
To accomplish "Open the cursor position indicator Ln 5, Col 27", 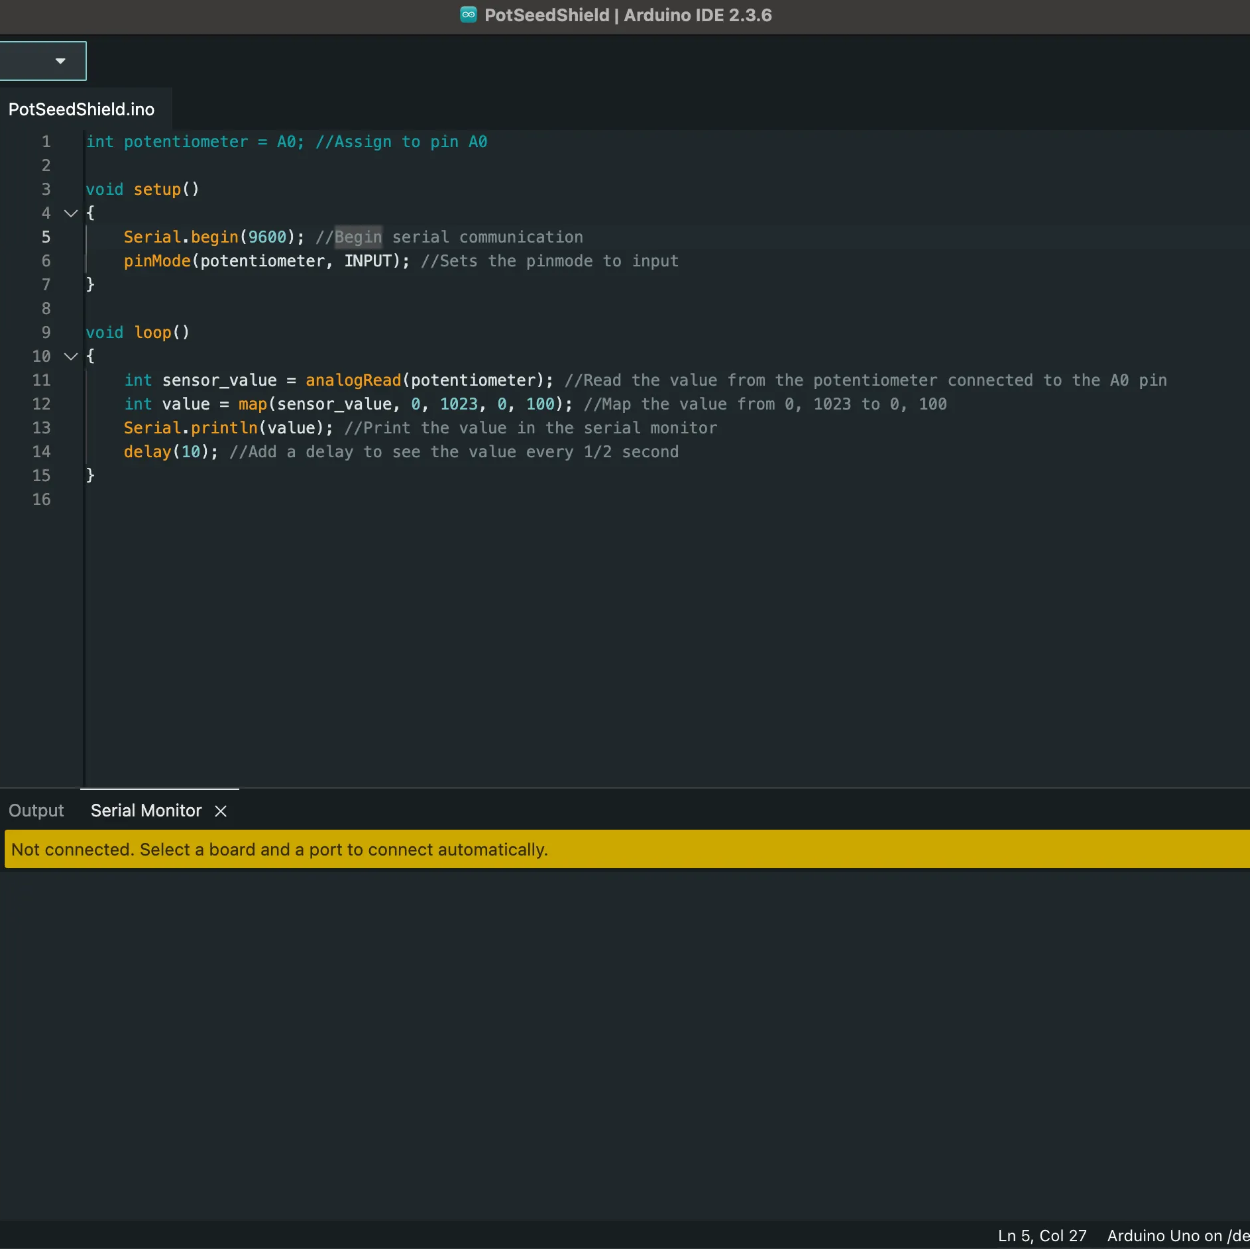I will [x=1040, y=1235].
